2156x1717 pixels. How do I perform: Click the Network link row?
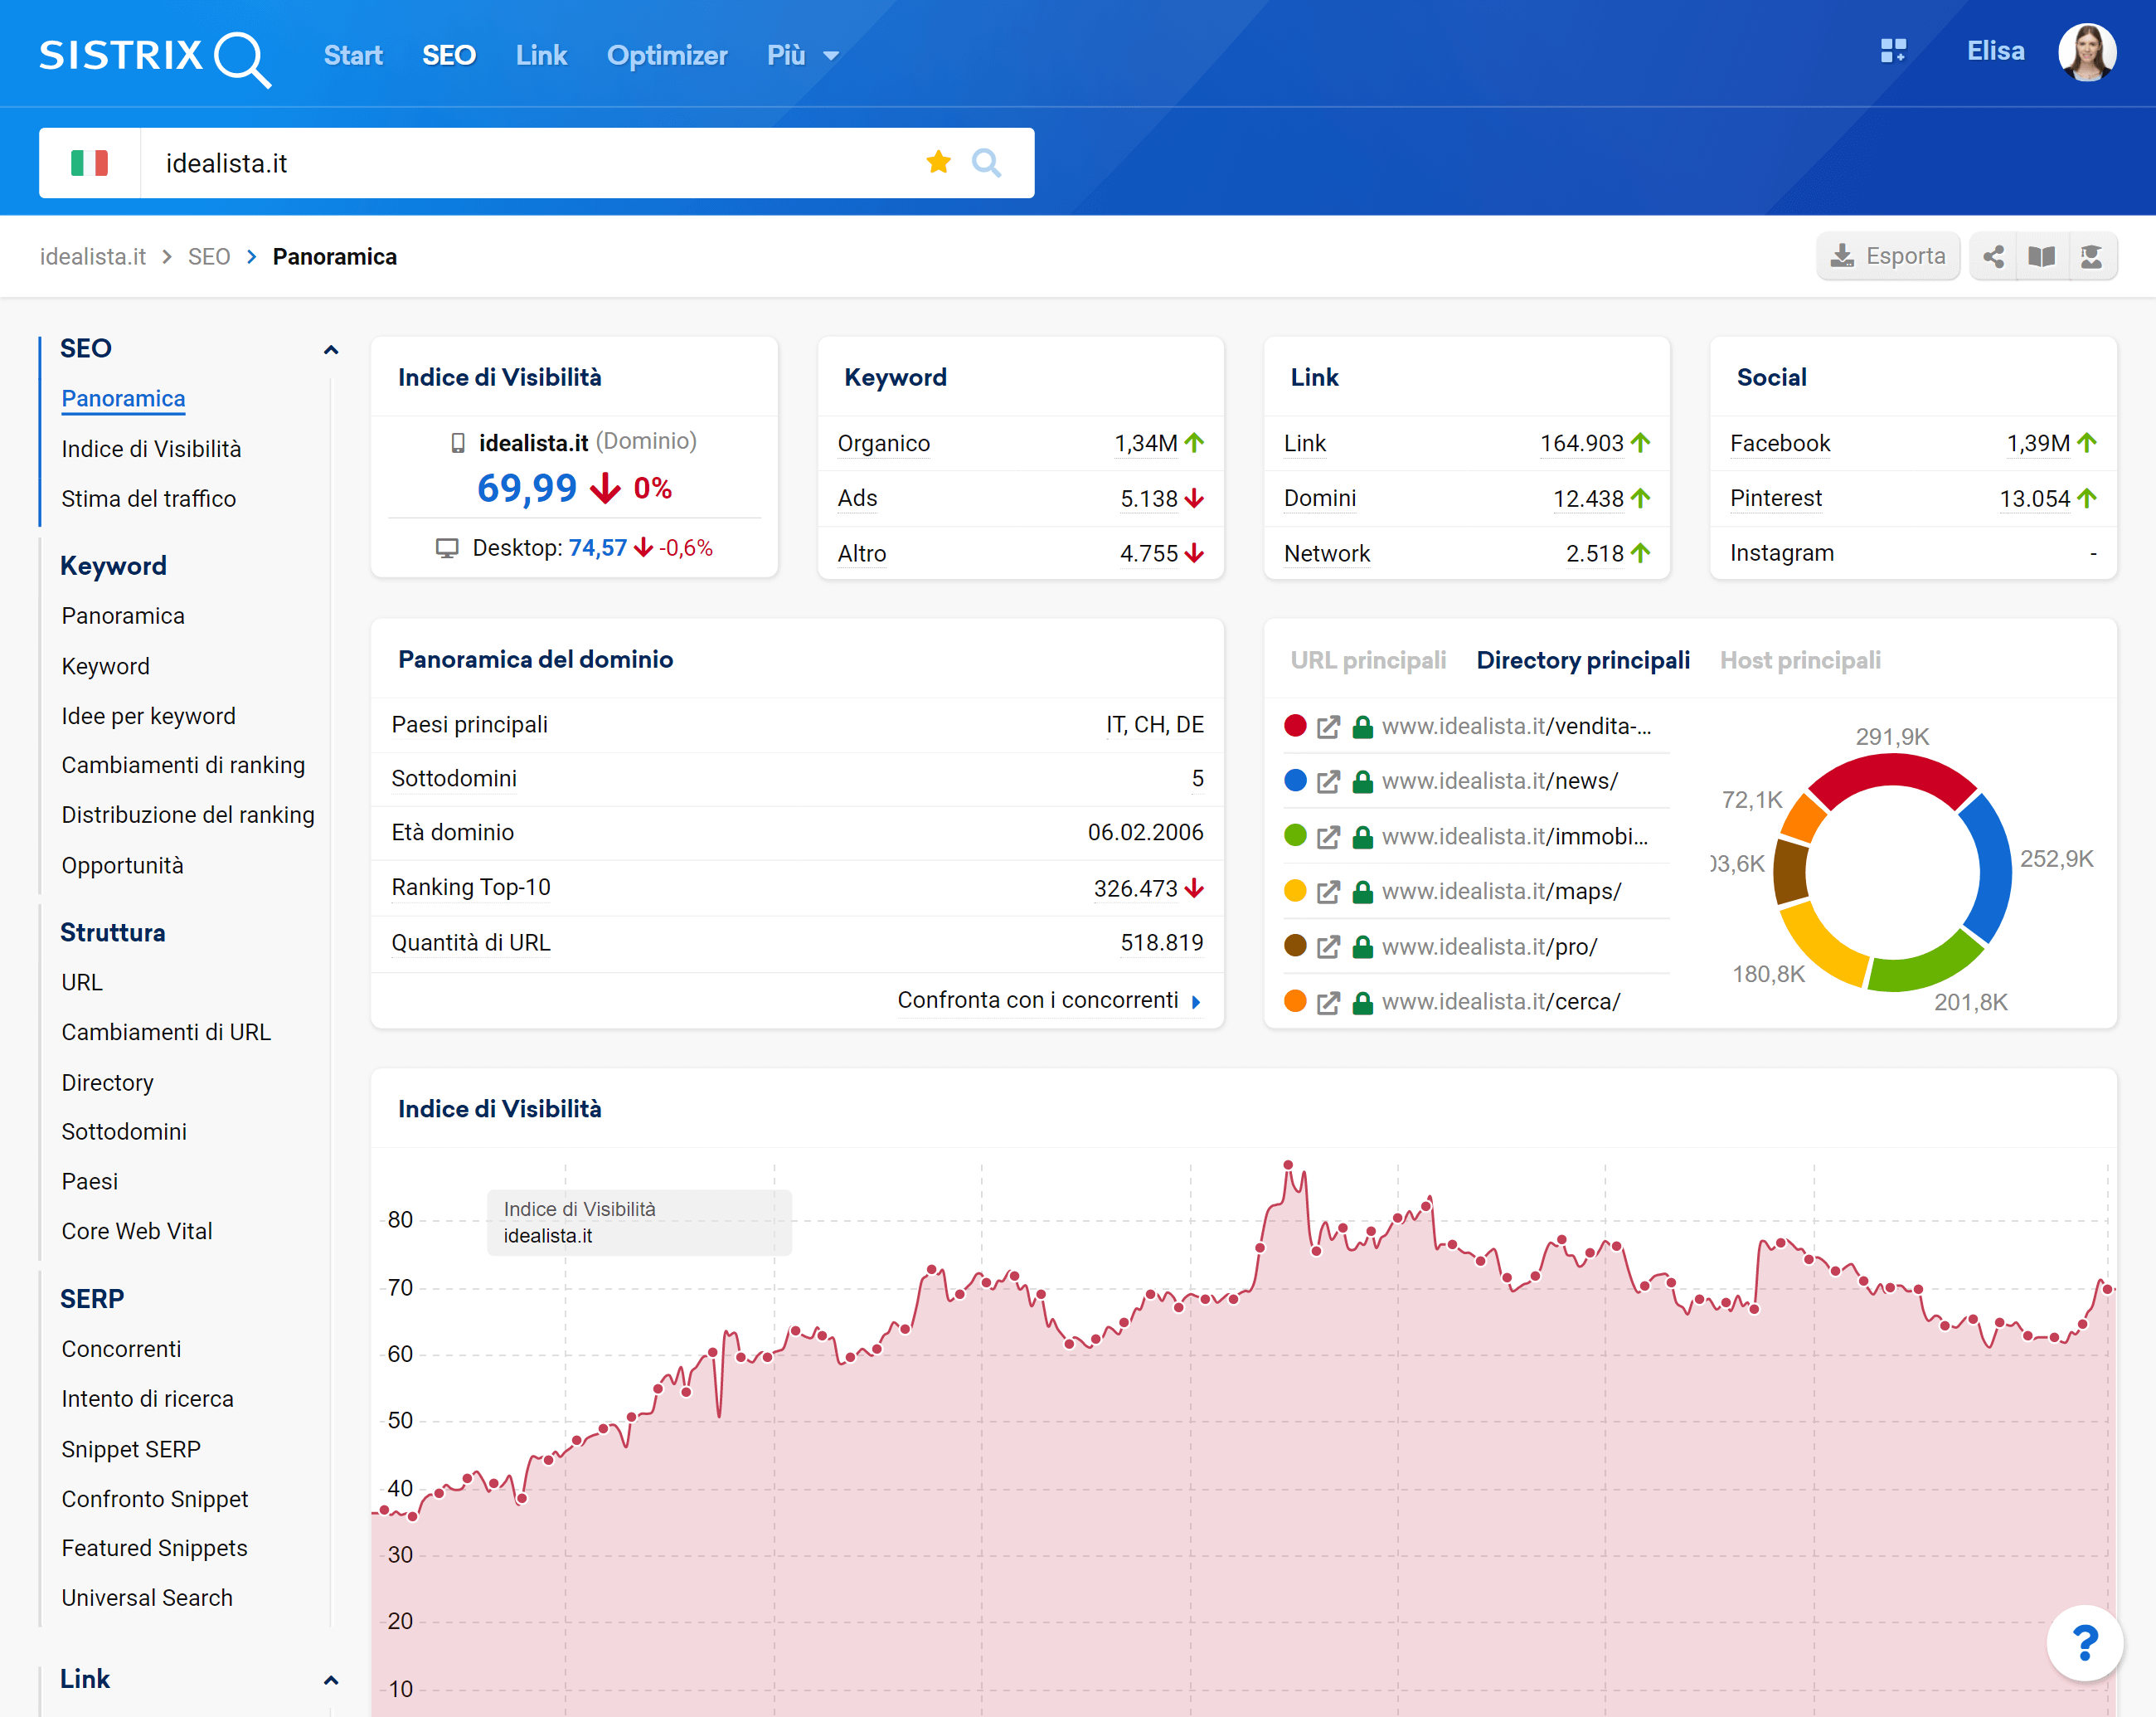coord(1467,554)
